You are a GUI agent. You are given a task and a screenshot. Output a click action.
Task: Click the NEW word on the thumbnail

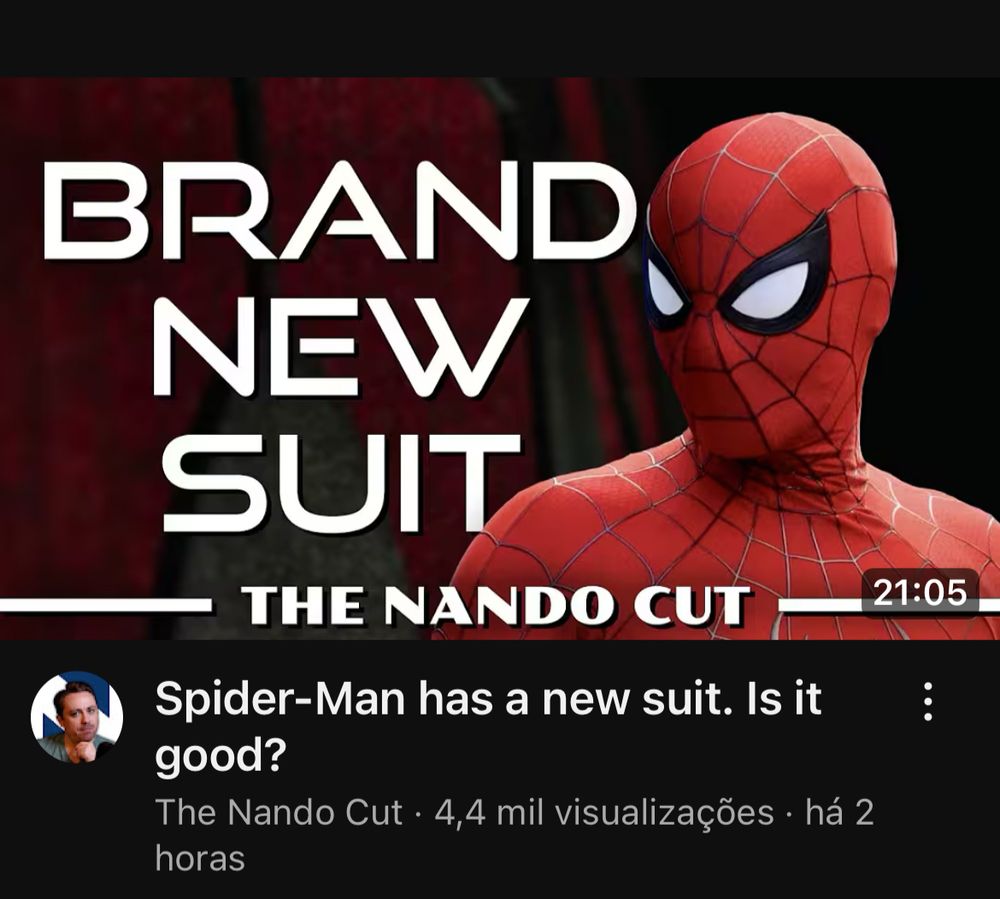pos(341,347)
